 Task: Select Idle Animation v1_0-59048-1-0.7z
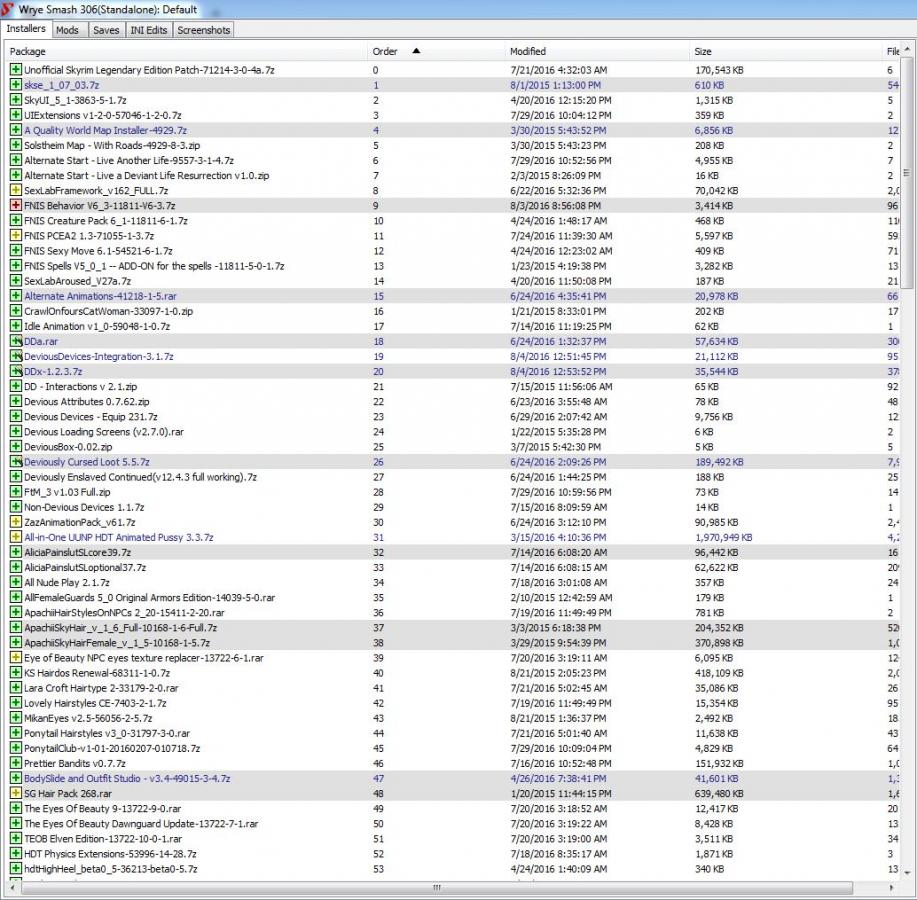pos(454,326)
